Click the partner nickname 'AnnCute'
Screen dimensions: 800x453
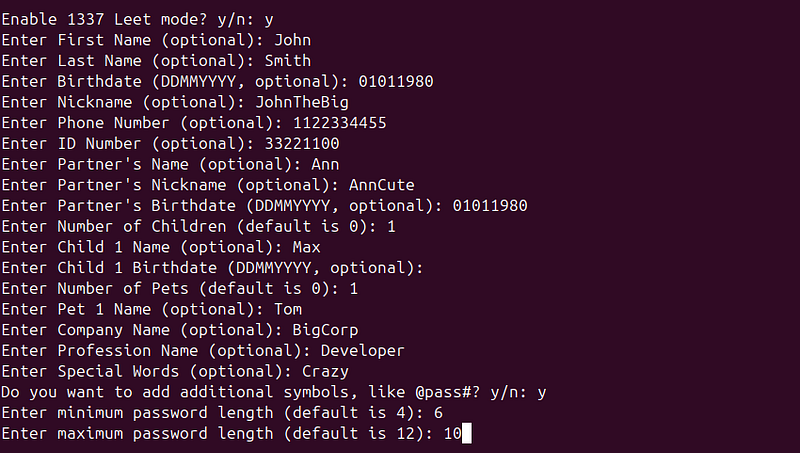pos(382,185)
